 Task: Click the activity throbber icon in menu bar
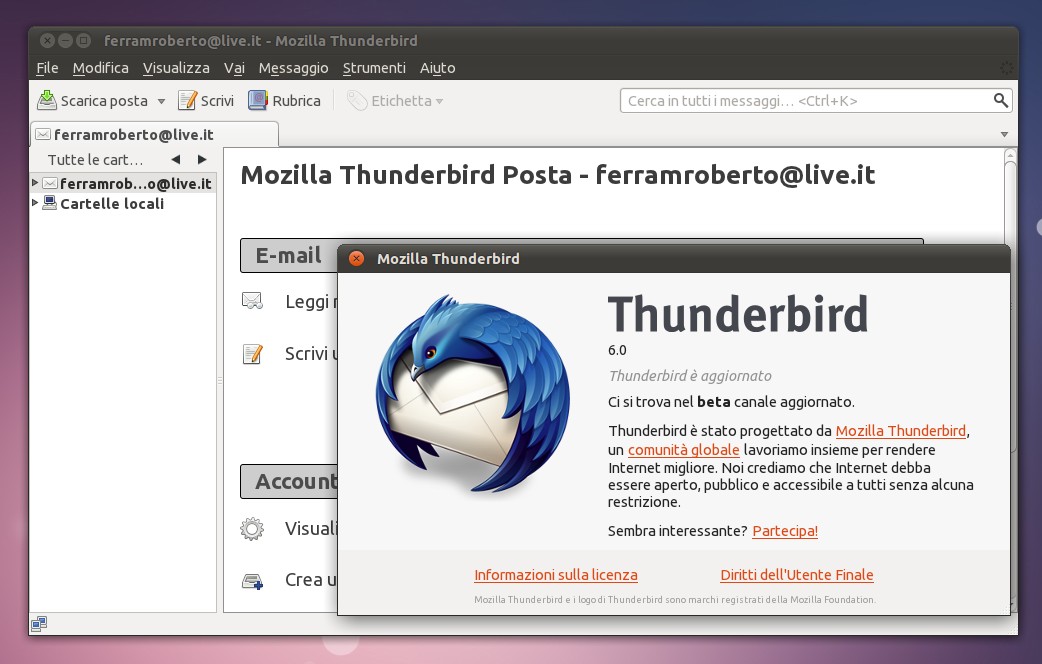(x=1007, y=68)
